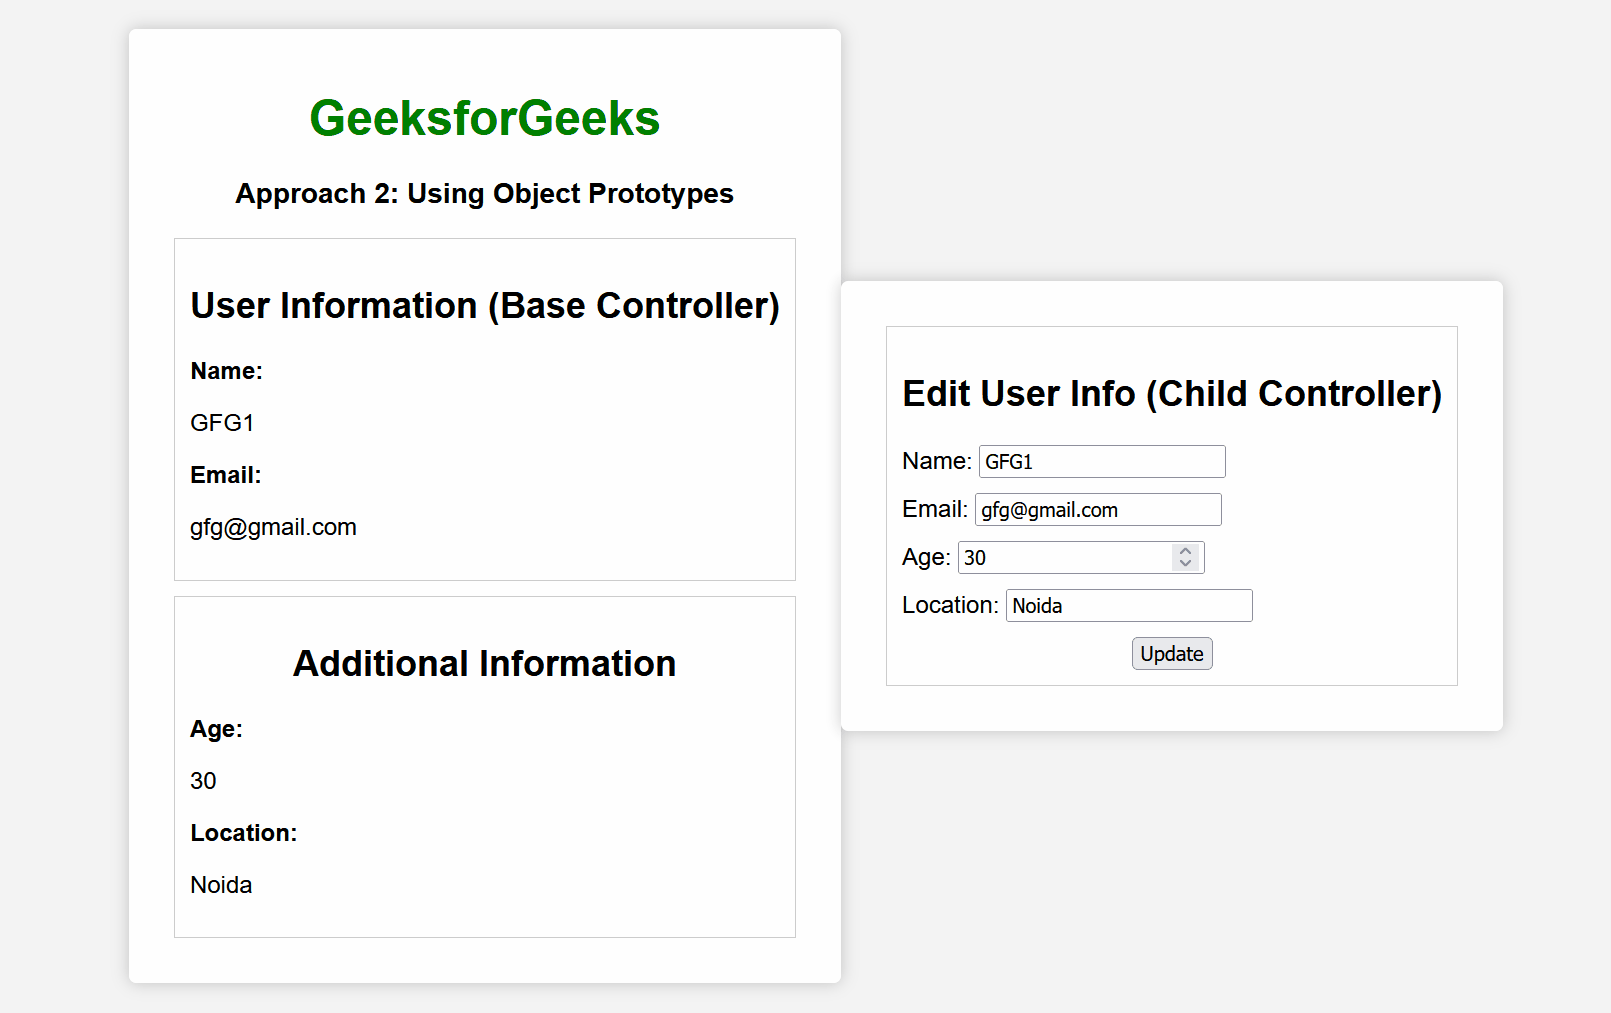Image resolution: width=1611 pixels, height=1013 pixels.
Task: Click the displayed gfg@gmail.com text
Action: (x=273, y=527)
